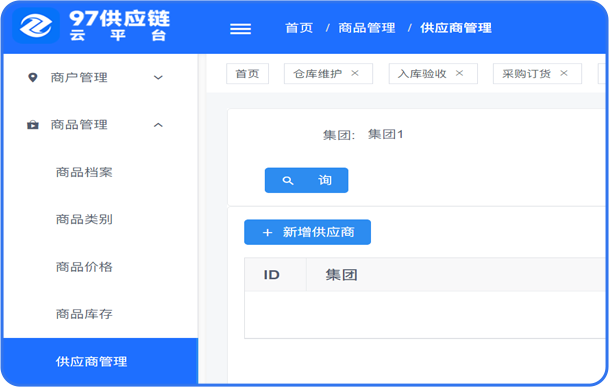Close the 仓库维护 tab
Viewport: 609px width, 387px height.
click(355, 73)
